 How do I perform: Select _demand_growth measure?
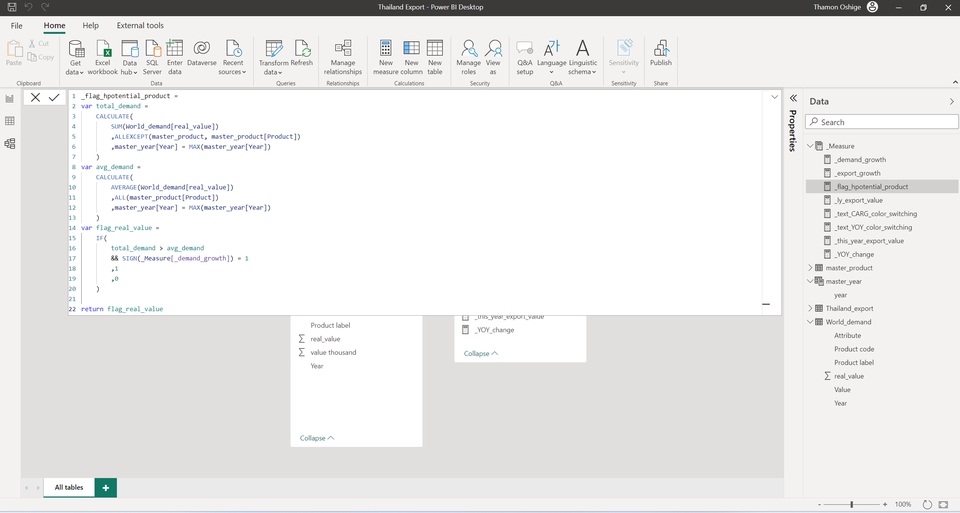point(860,160)
